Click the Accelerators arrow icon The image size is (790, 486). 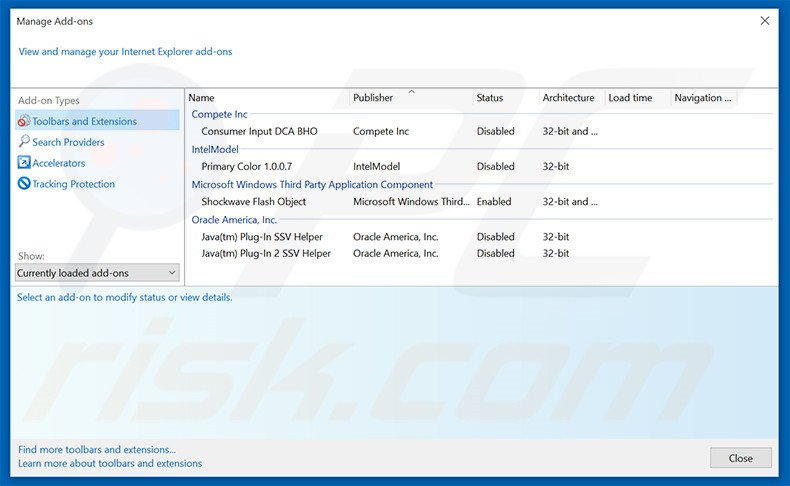click(x=24, y=162)
